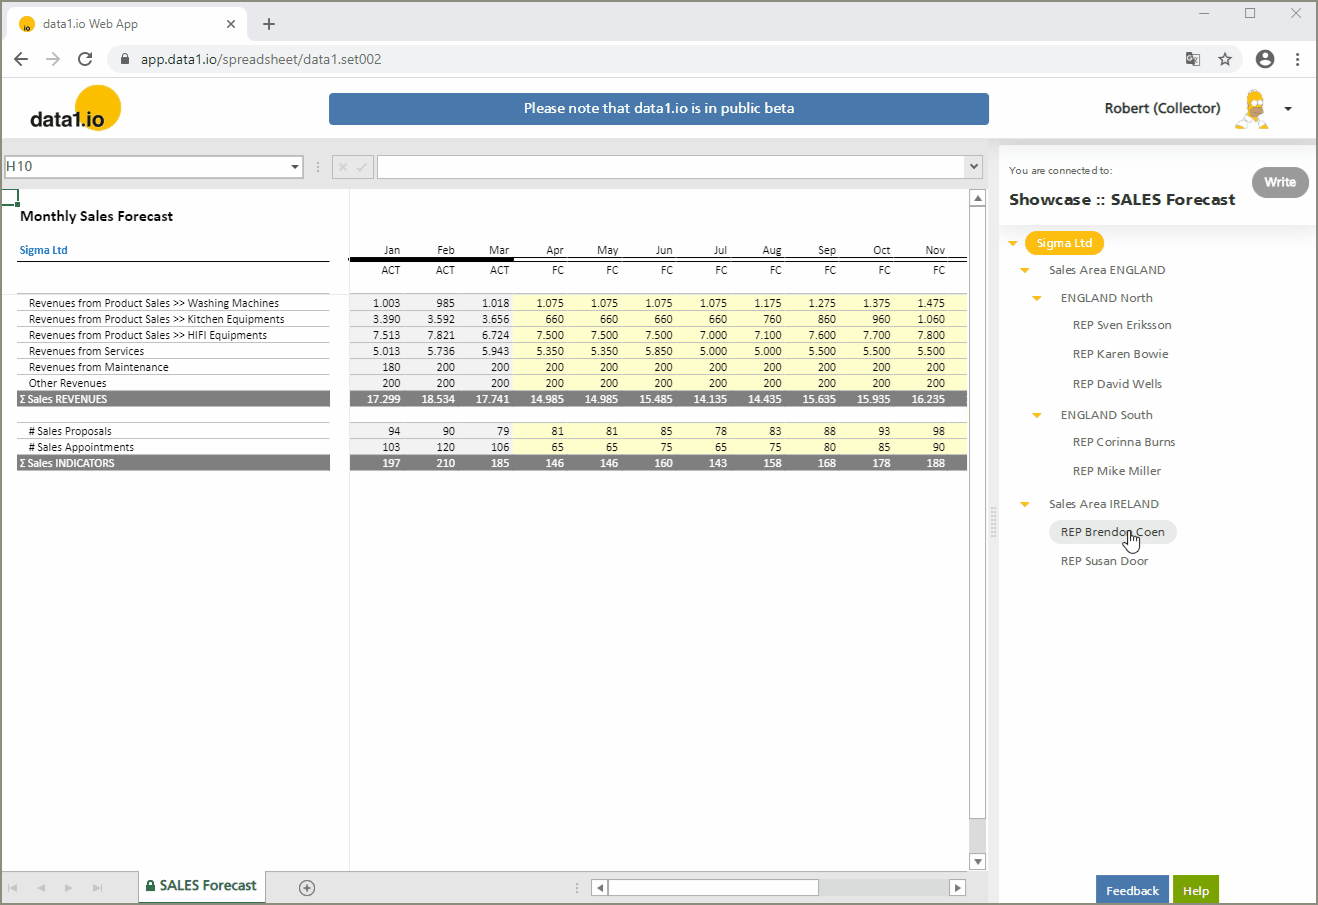Select REP David Wells
This screenshot has width=1318, height=905.
click(1117, 384)
